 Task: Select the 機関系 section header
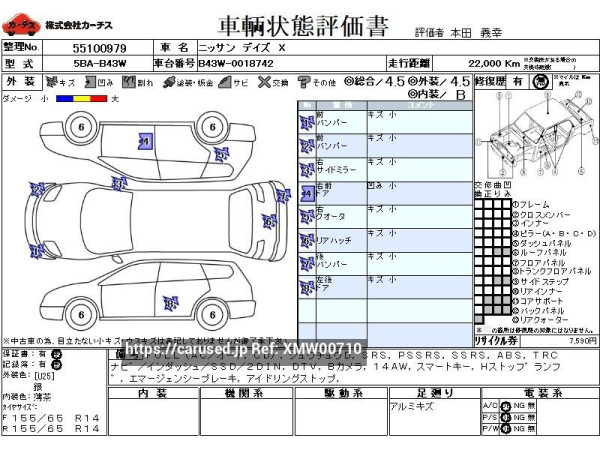(x=246, y=393)
